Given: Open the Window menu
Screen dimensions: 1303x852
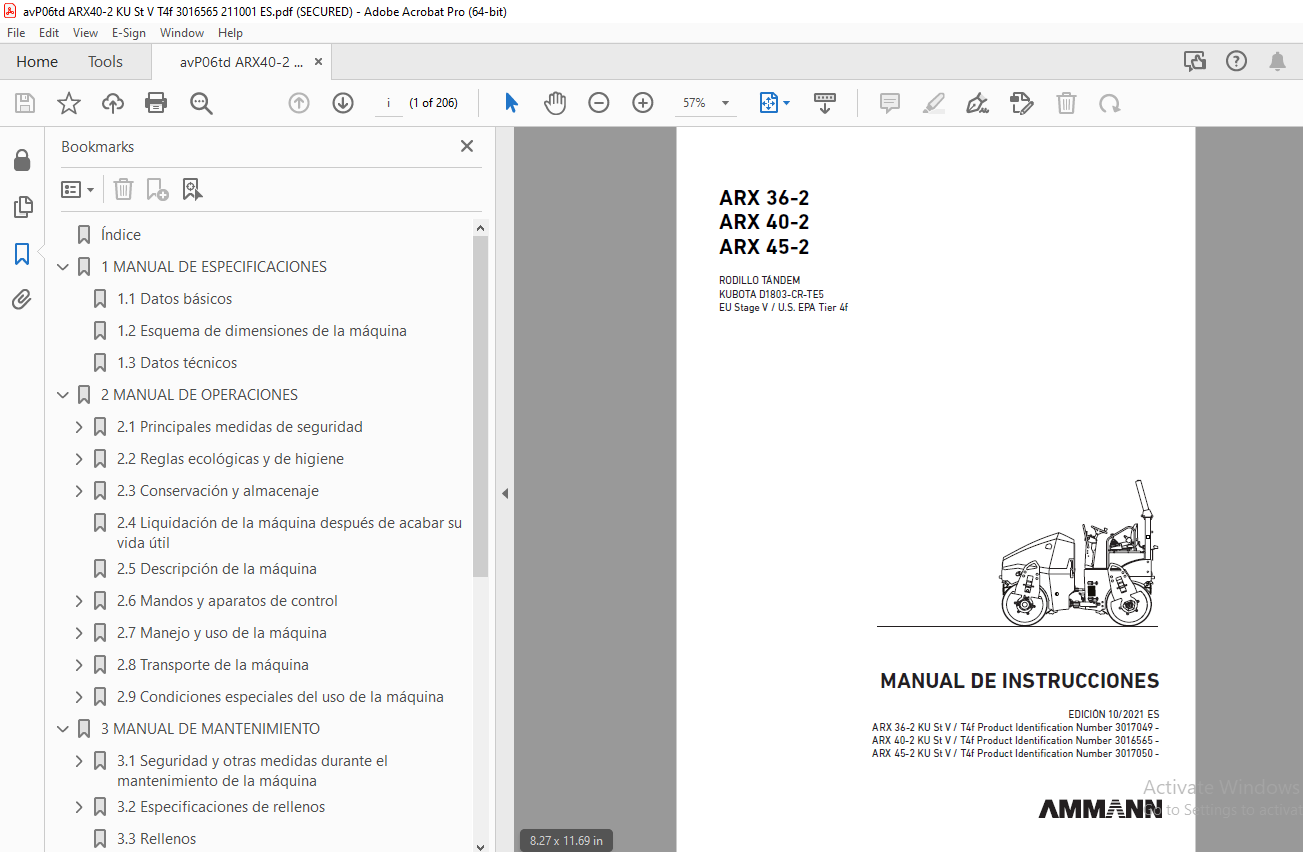Looking at the screenshot, I should pos(182,33).
